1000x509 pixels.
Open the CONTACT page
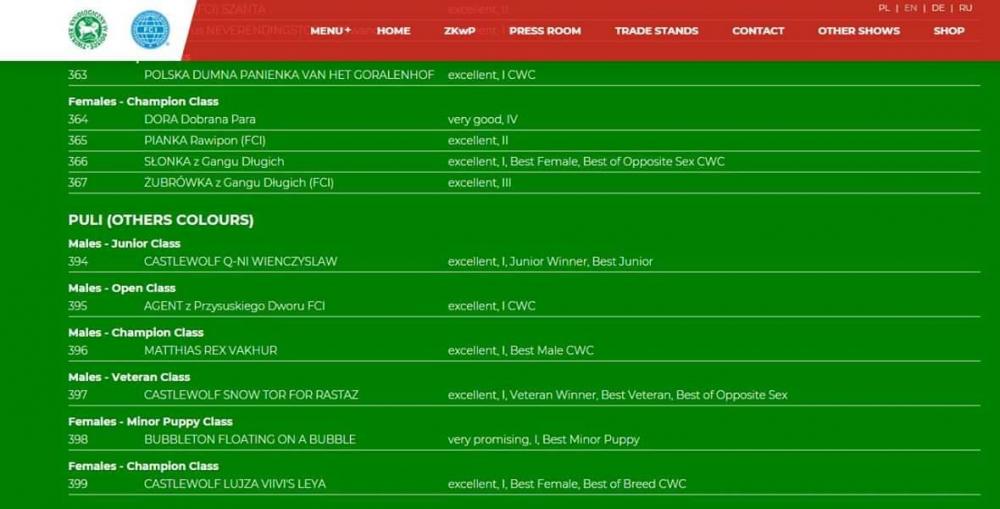(x=758, y=31)
